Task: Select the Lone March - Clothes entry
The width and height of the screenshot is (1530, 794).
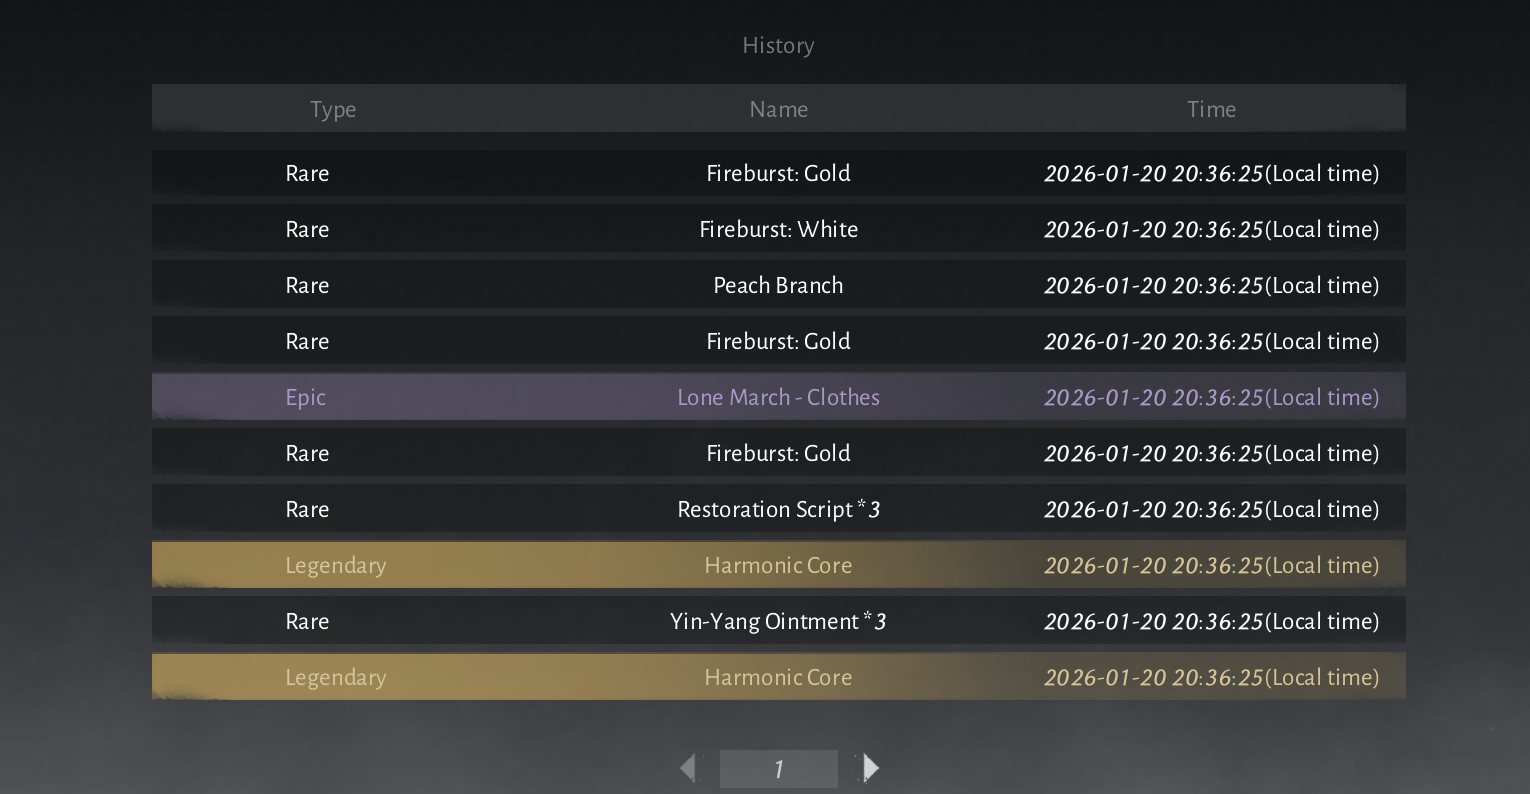Action: (x=778, y=397)
